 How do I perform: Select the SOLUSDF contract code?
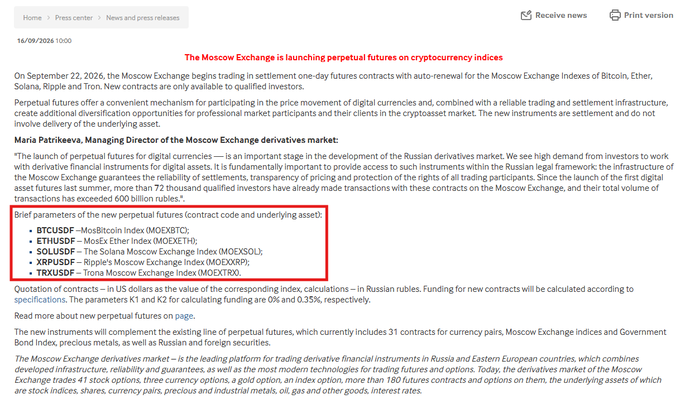point(56,252)
